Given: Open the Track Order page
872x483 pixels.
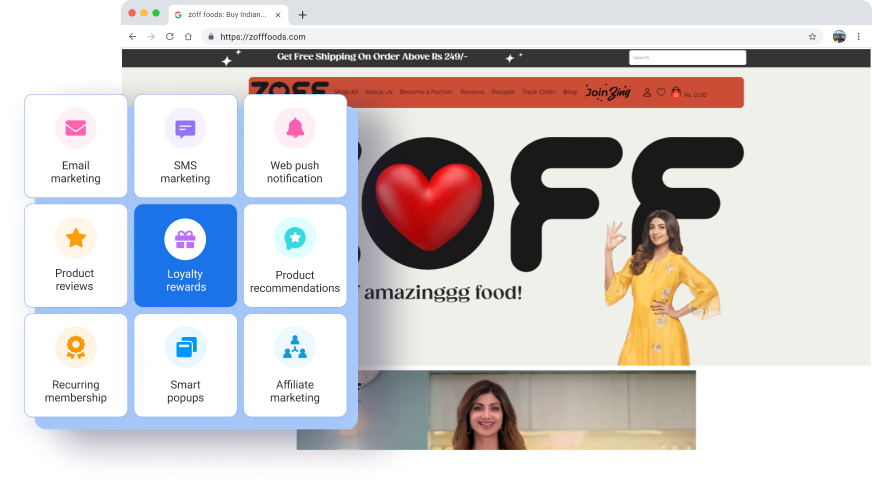Looking at the screenshot, I should click(x=538, y=92).
